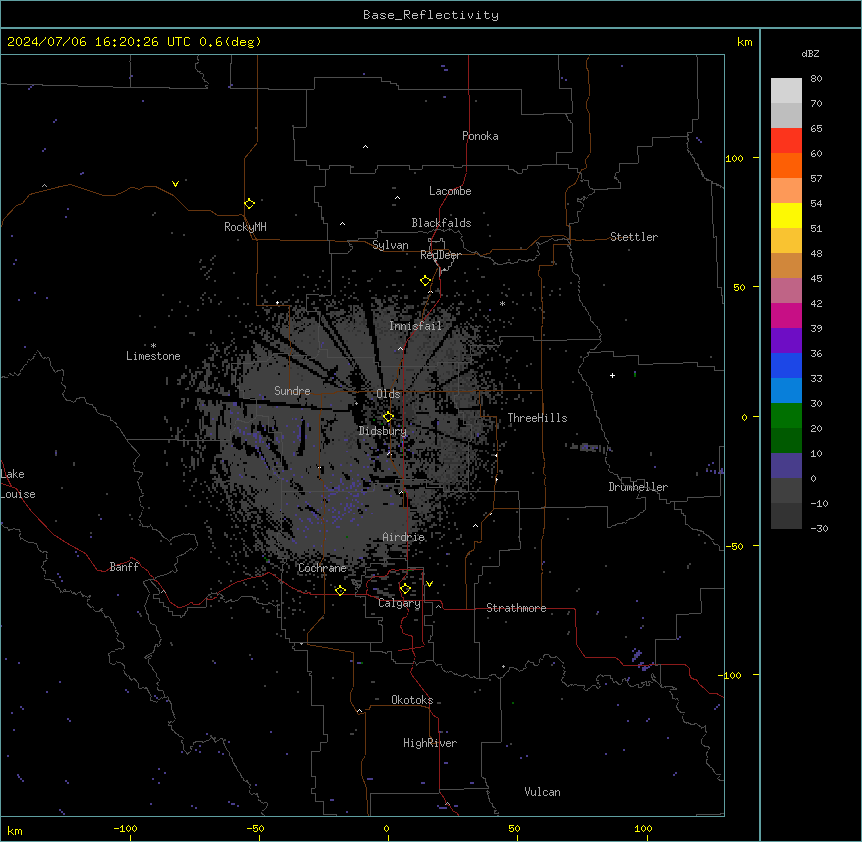The width and height of the screenshot is (862, 842).
Task: Click the Lacombe label
Action: [450, 191]
